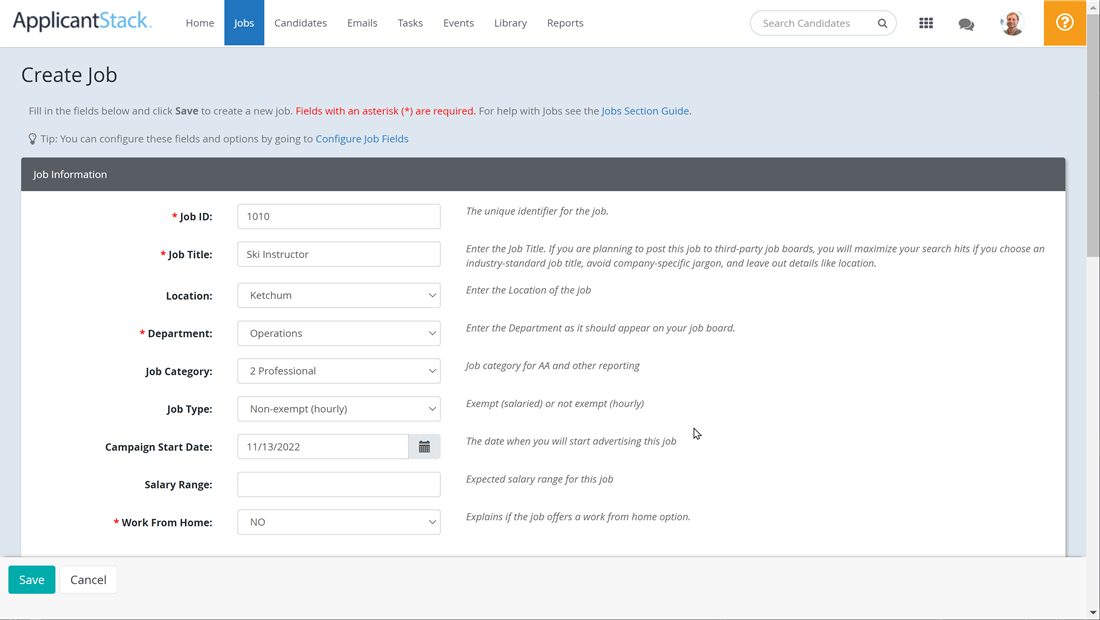Click the Save button
The width and height of the screenshot is (1100, 620).
[31, 579]
